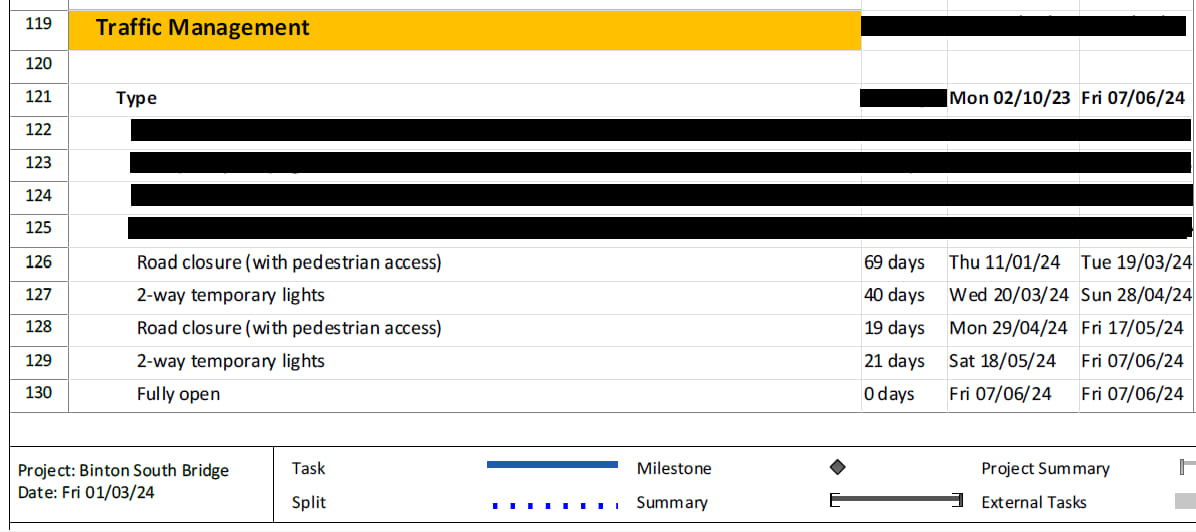
Task: Select row number 119
Action: click(38, 24)
